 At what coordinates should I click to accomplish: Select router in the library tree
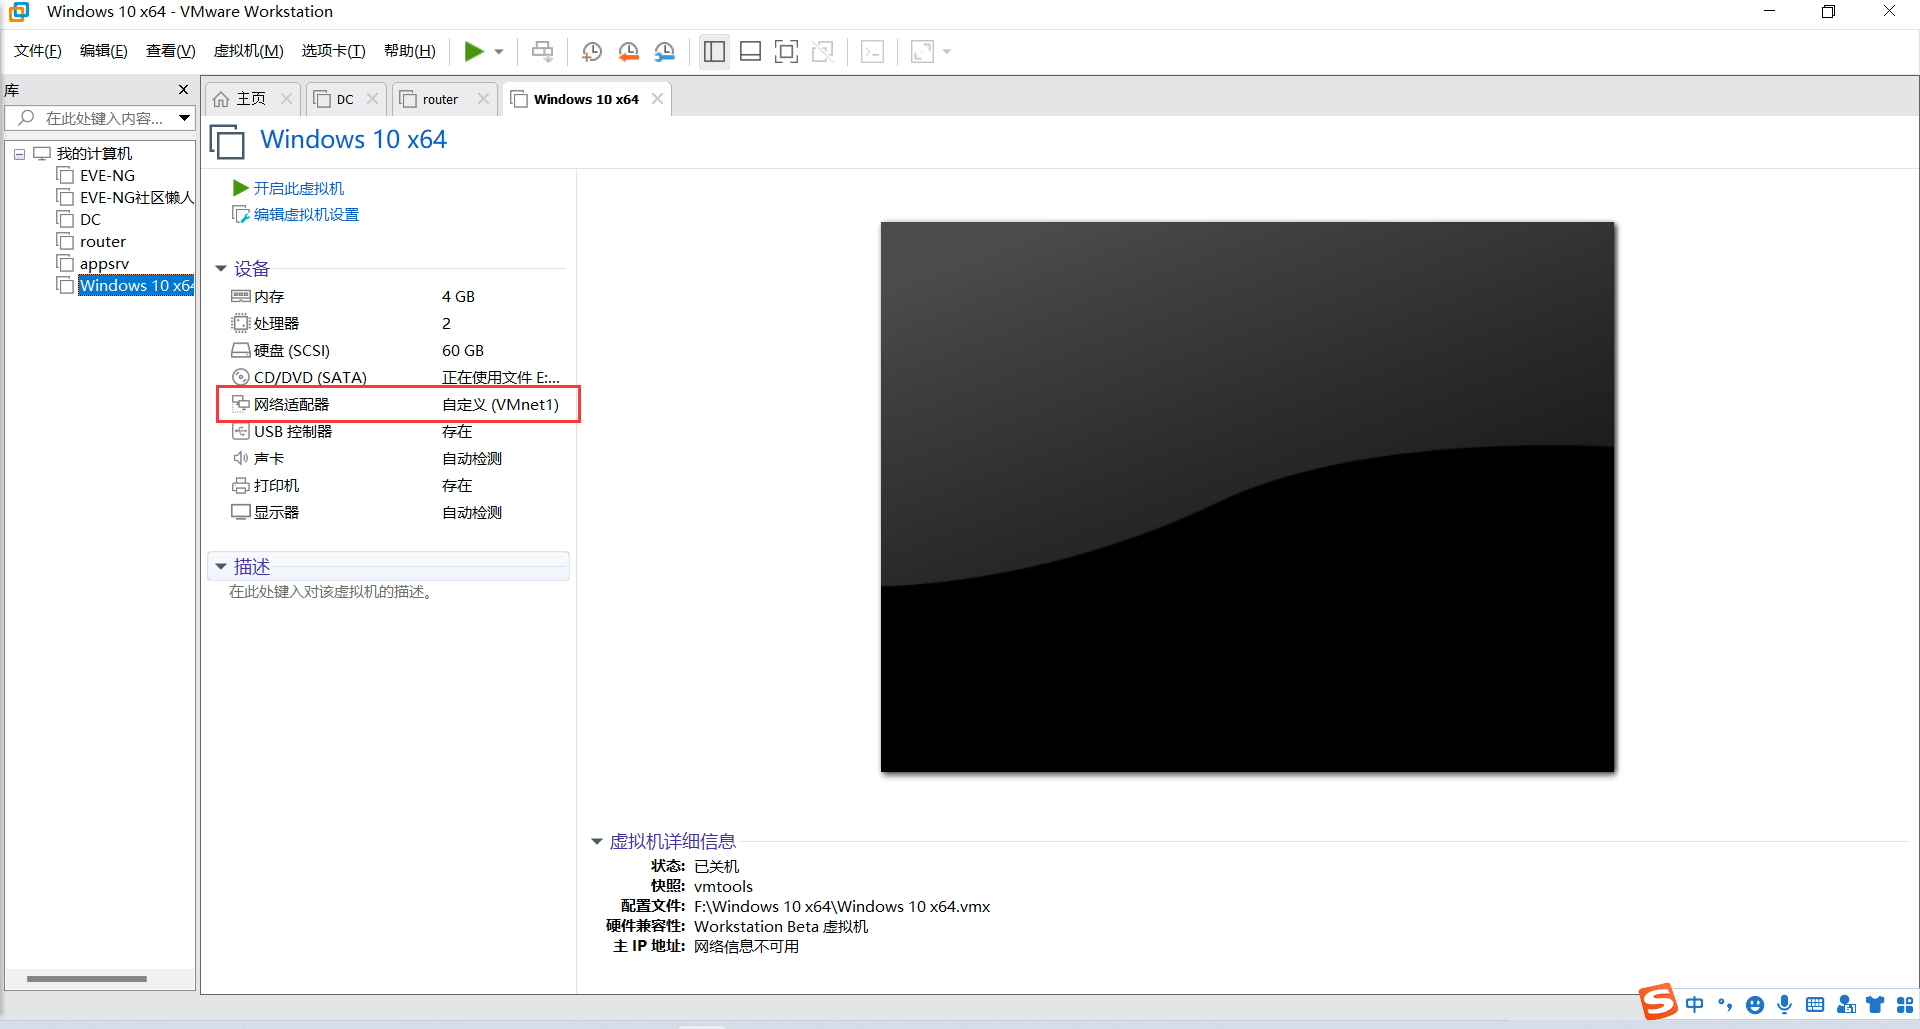103,242
